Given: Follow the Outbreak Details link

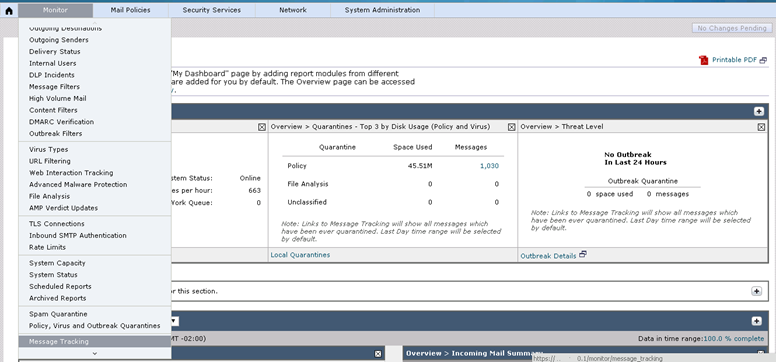Looking at the screenshot, I should (548, 256).
